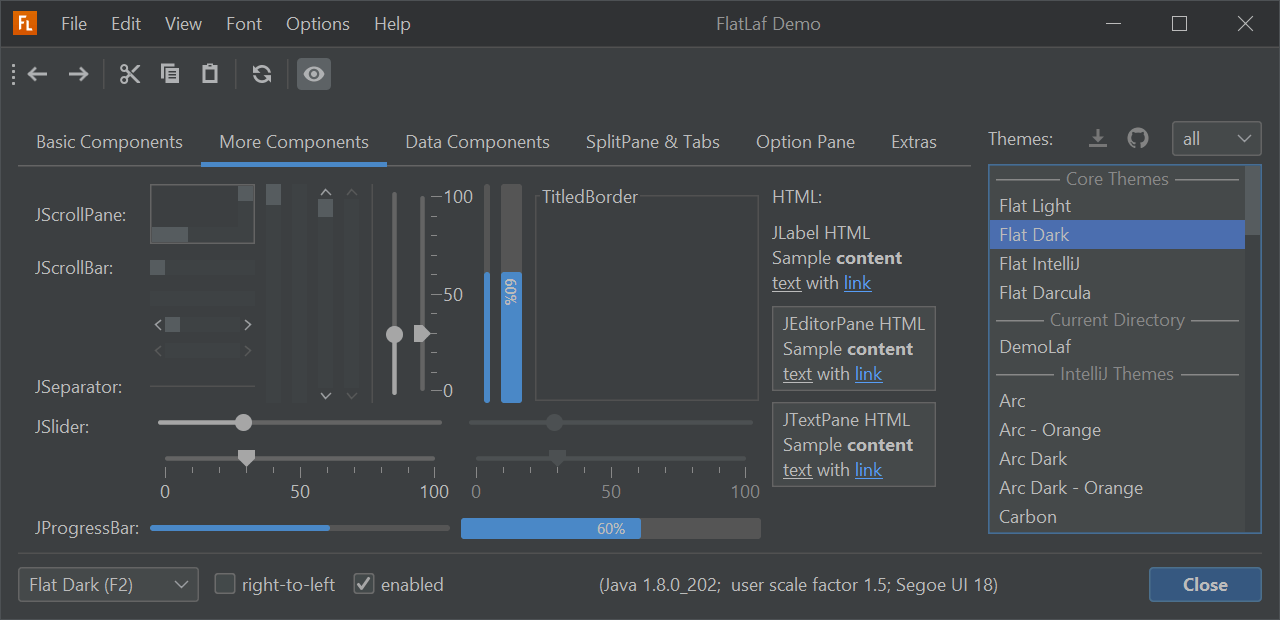1280x620 pixels.
Task: Switch to the Data Components tab
Action: (477, 142)
